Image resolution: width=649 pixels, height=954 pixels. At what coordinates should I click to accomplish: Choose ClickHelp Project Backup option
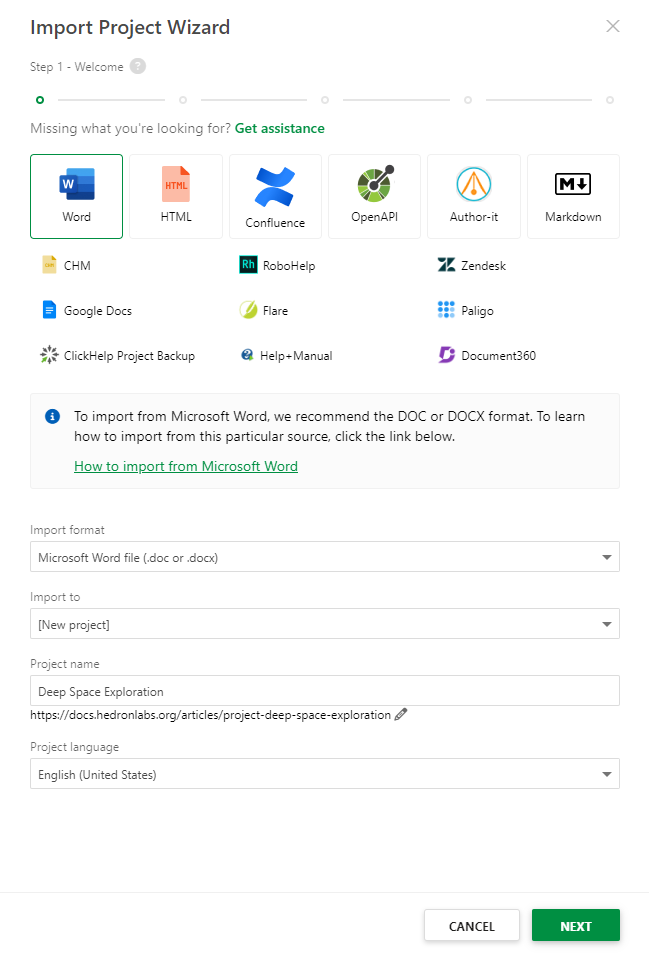(x=119, y=355)
